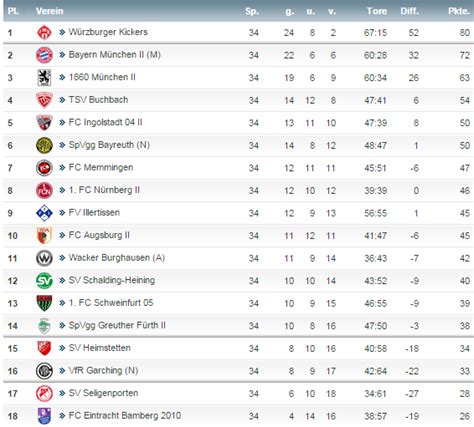Click the arrow before SV Heimstetten
This screenshot has height=427, width=474.
click(x=62, y=348)
